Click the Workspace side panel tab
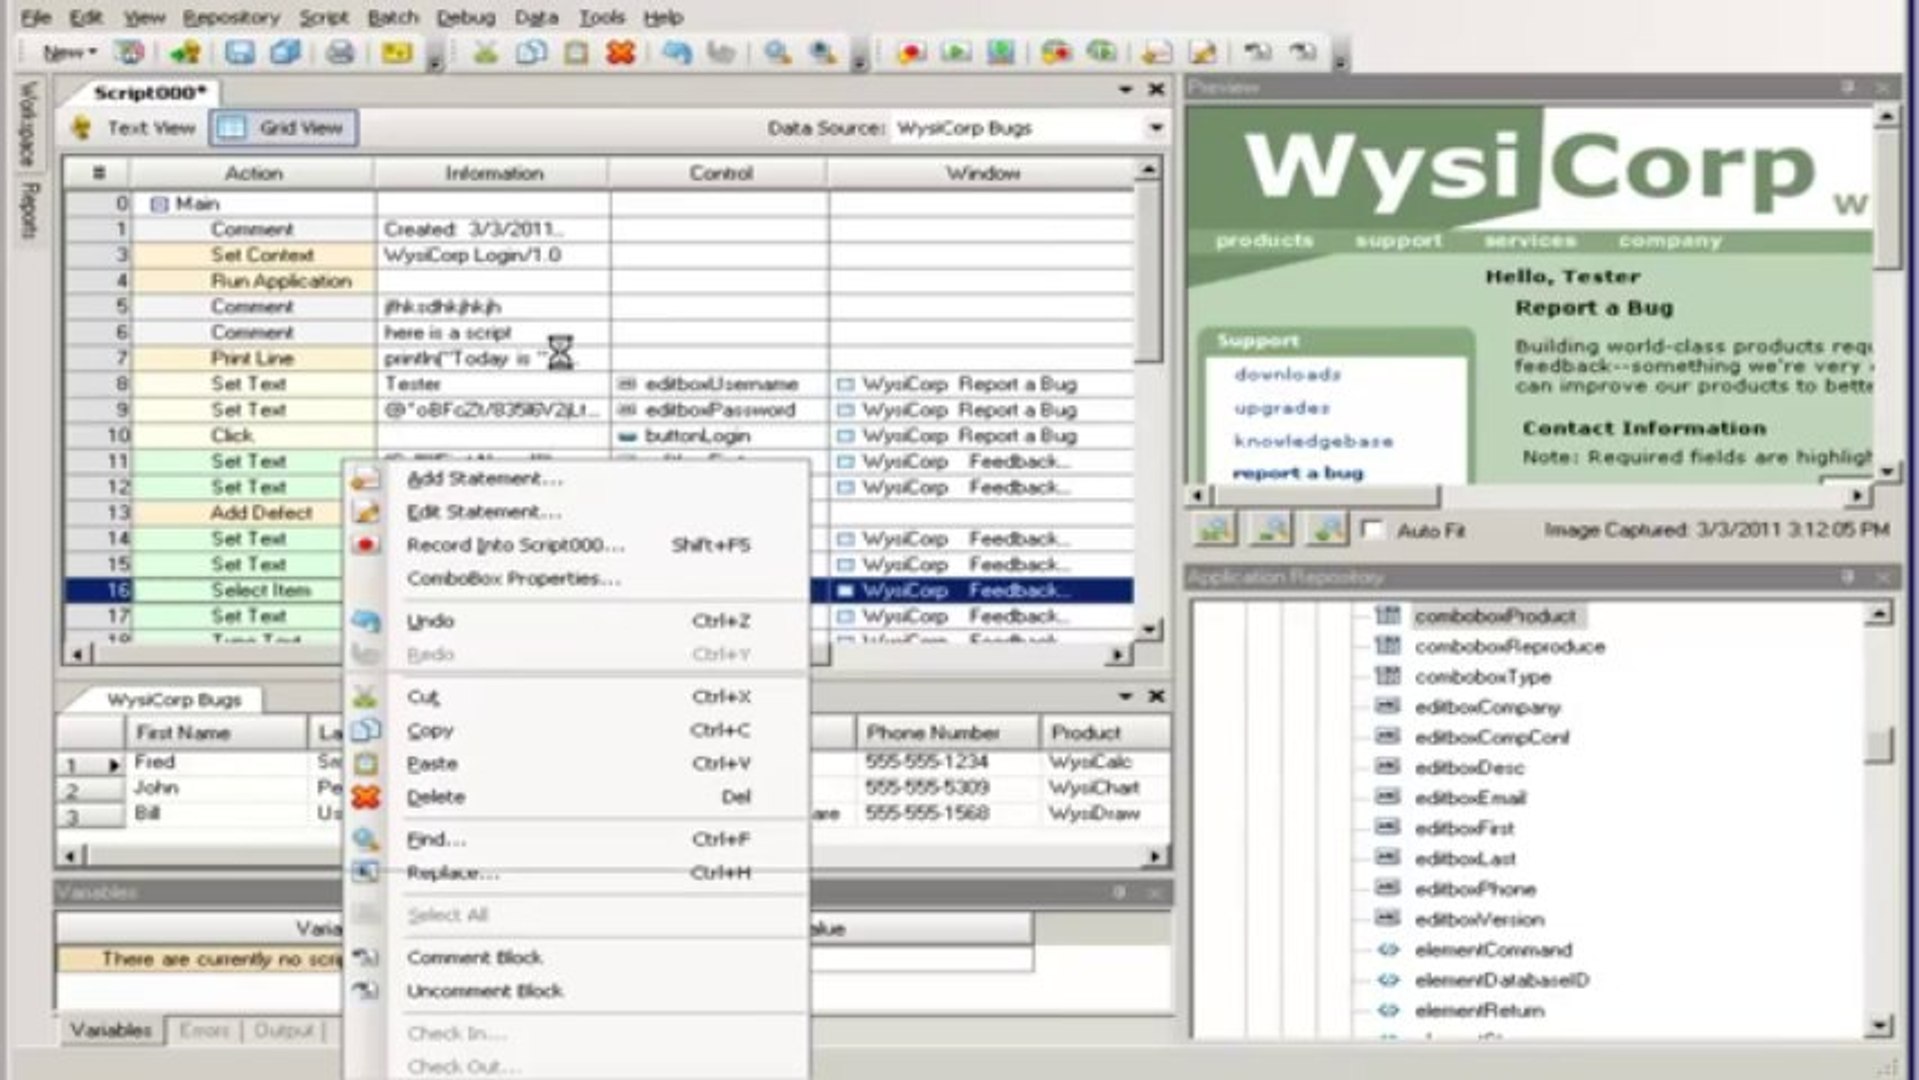1919x1080 pixels. [29, 124]
